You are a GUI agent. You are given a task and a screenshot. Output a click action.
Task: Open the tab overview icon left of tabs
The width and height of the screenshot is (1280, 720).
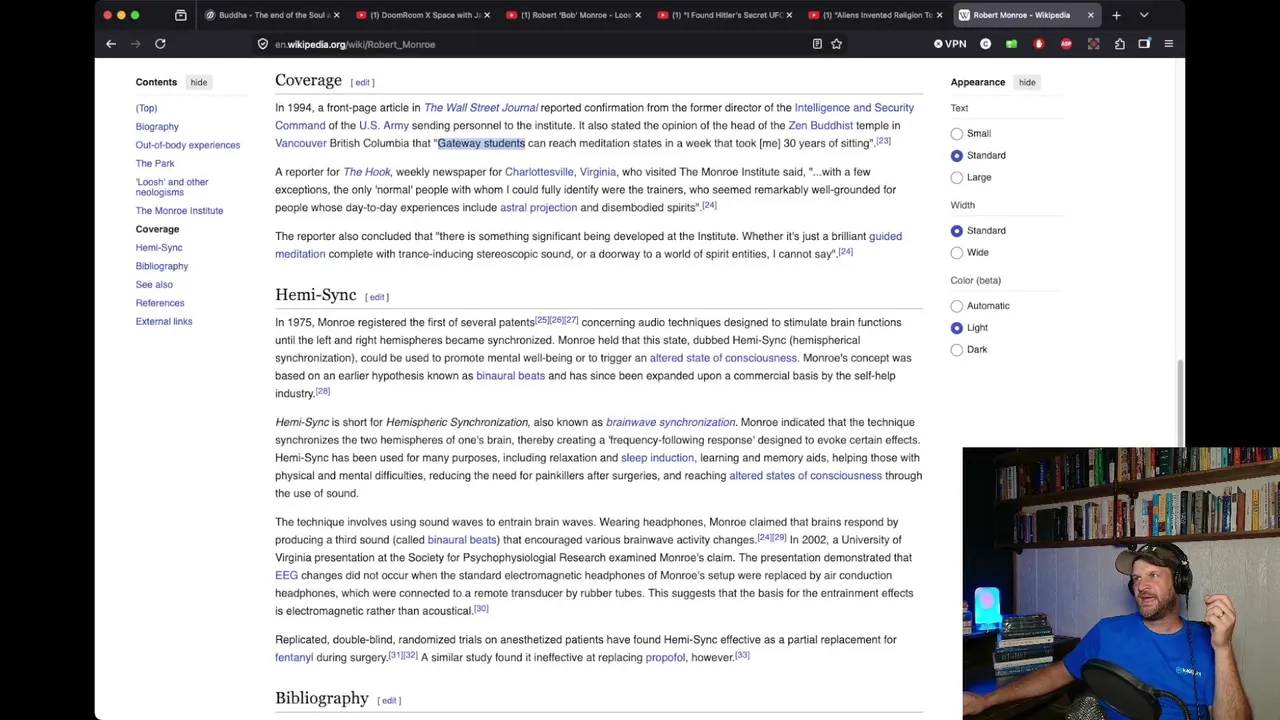181,15
